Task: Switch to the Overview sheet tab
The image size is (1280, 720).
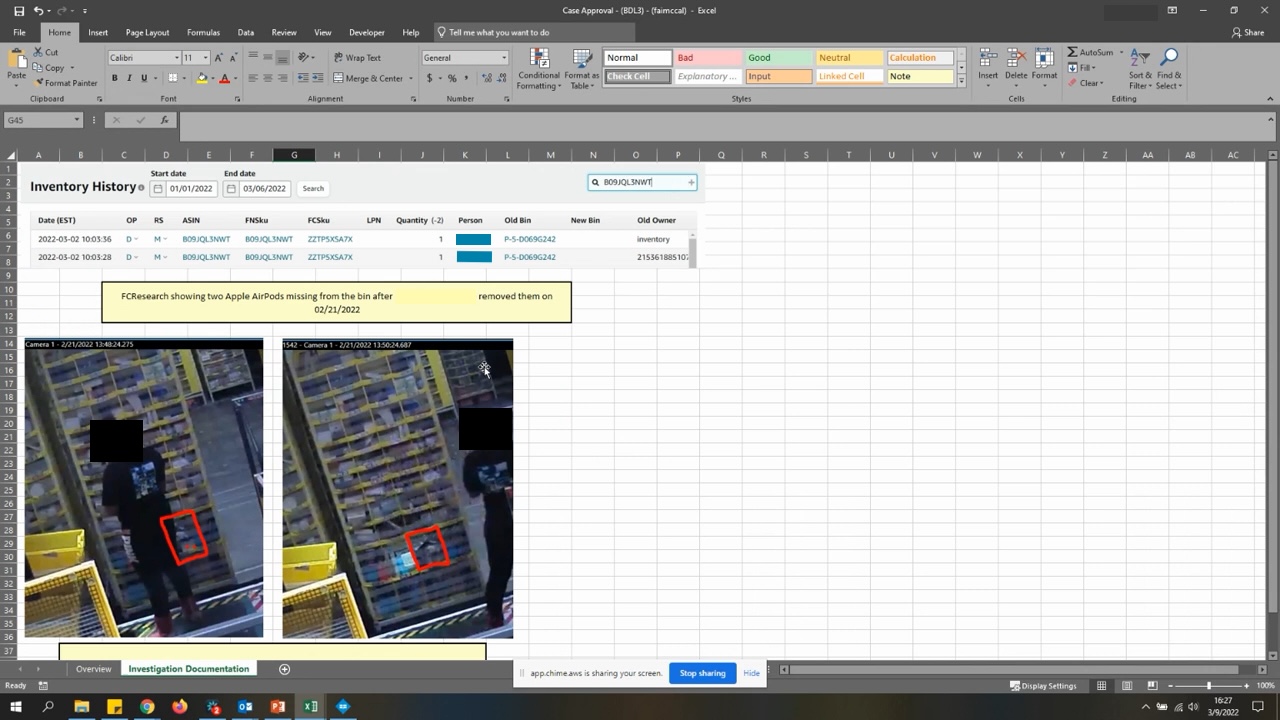Action: pyautogui.click(x=94, y=669)
